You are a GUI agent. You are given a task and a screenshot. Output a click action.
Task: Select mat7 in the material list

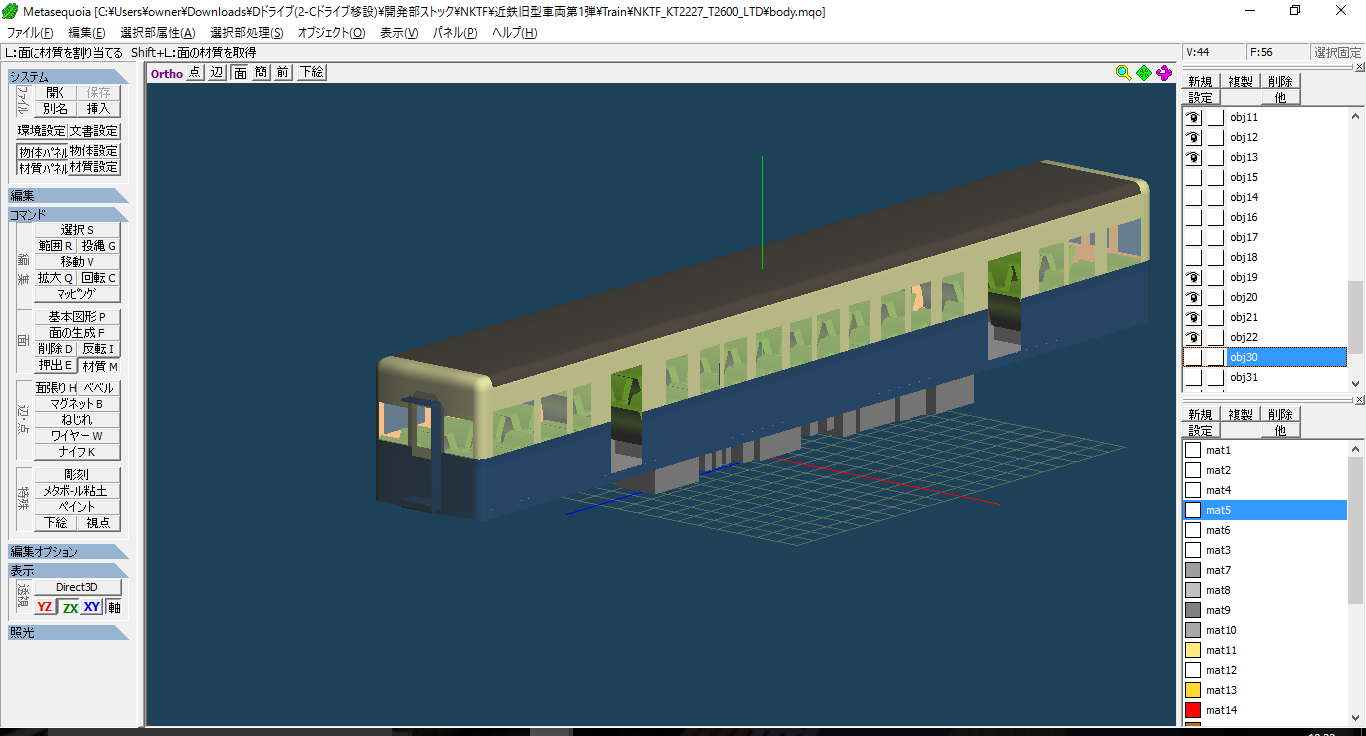1265,570
